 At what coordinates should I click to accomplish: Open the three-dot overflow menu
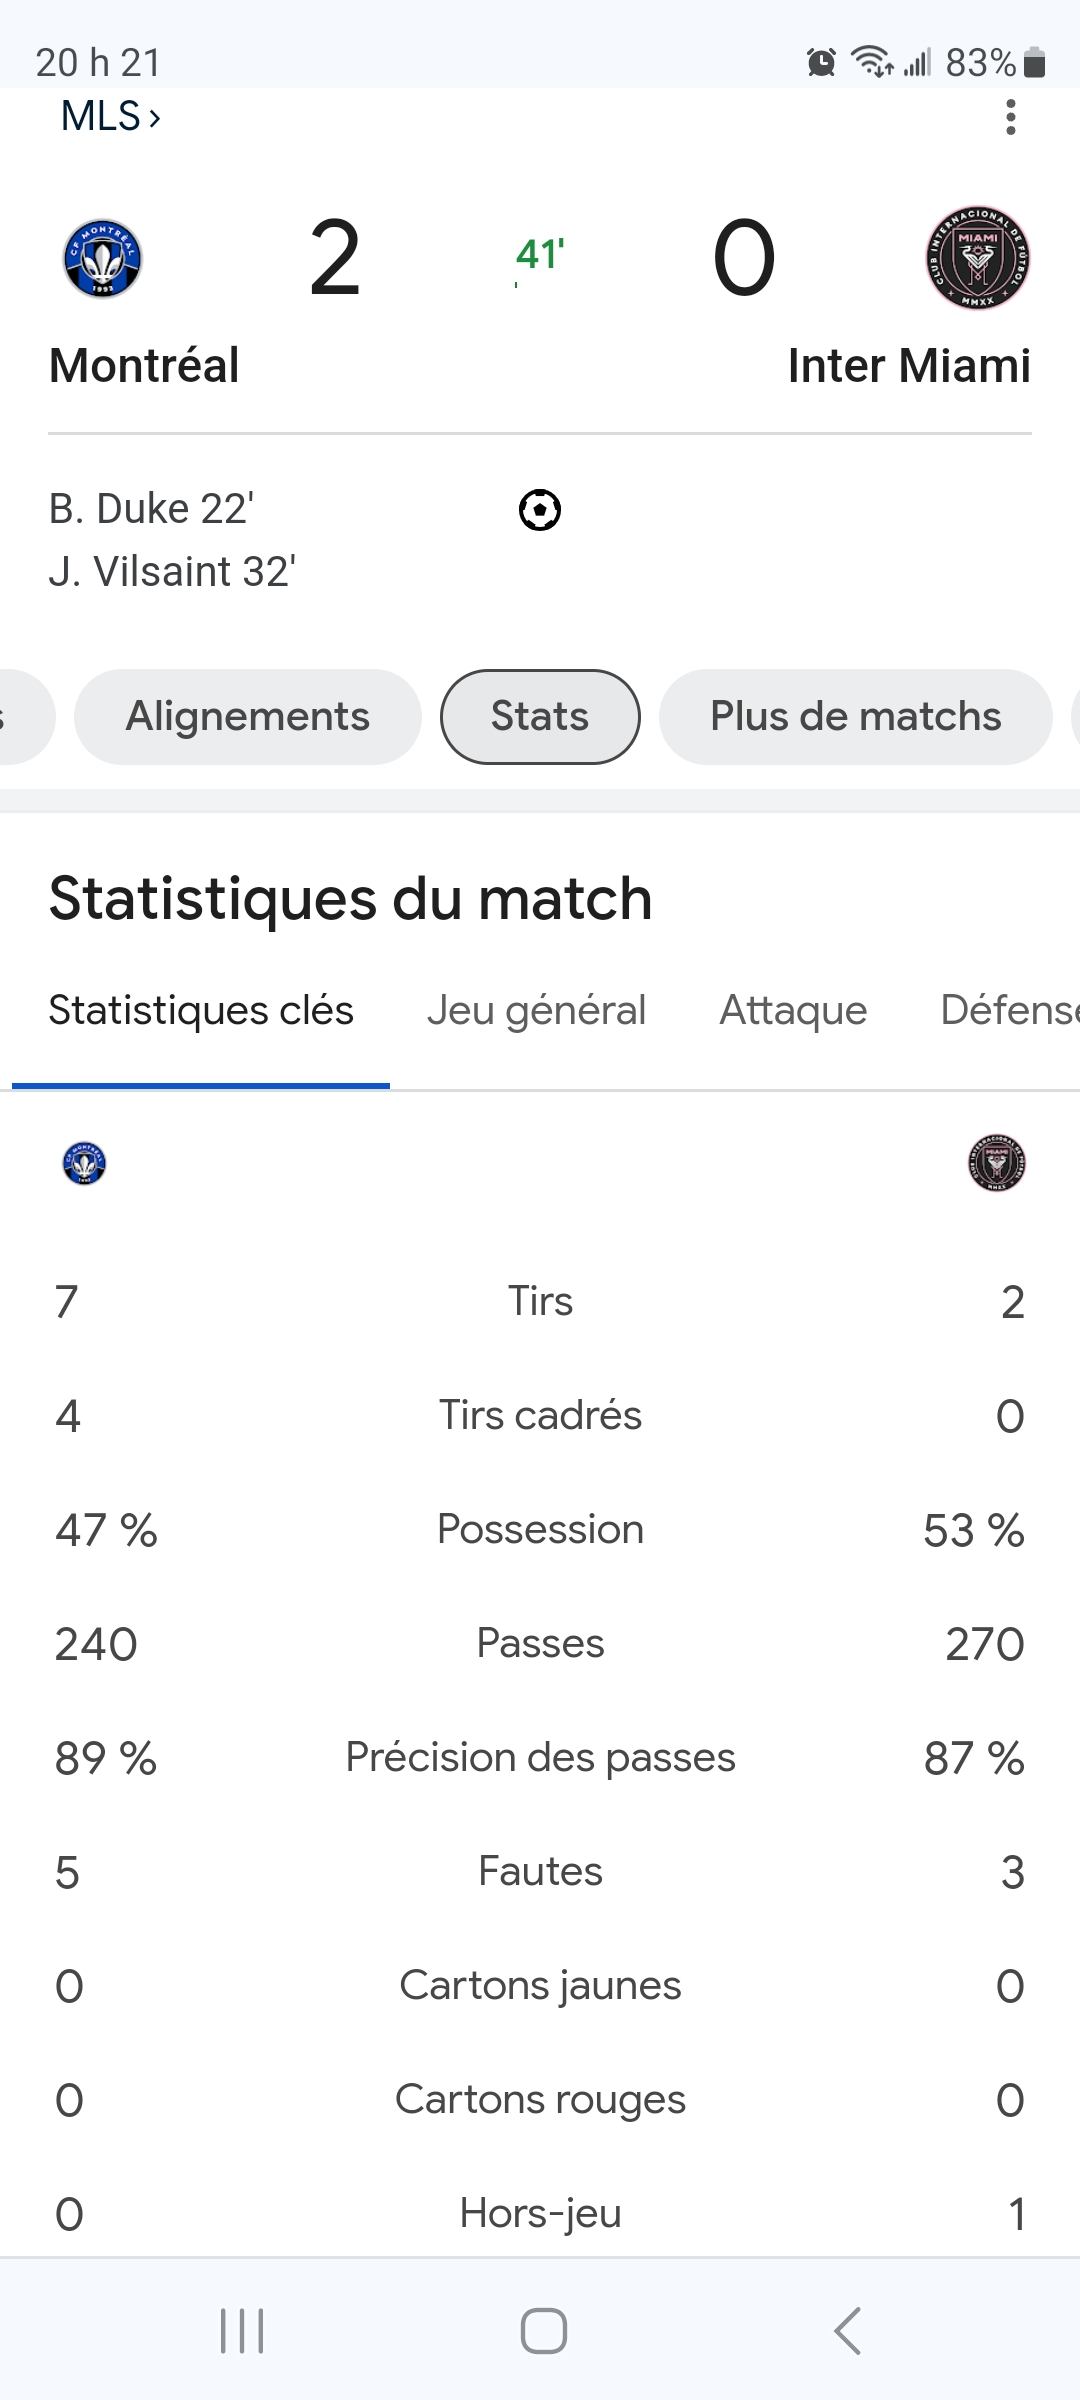(x=1011, y=117)
